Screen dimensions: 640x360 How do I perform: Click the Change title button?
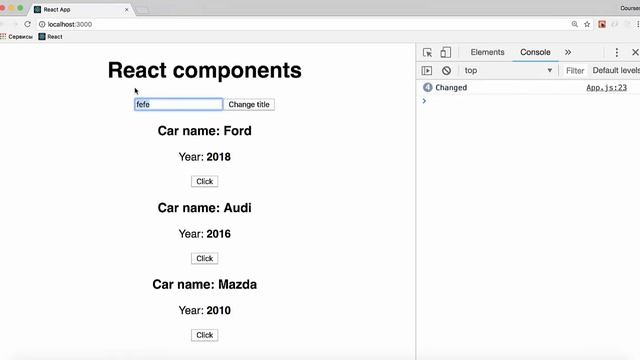(249, 104)
